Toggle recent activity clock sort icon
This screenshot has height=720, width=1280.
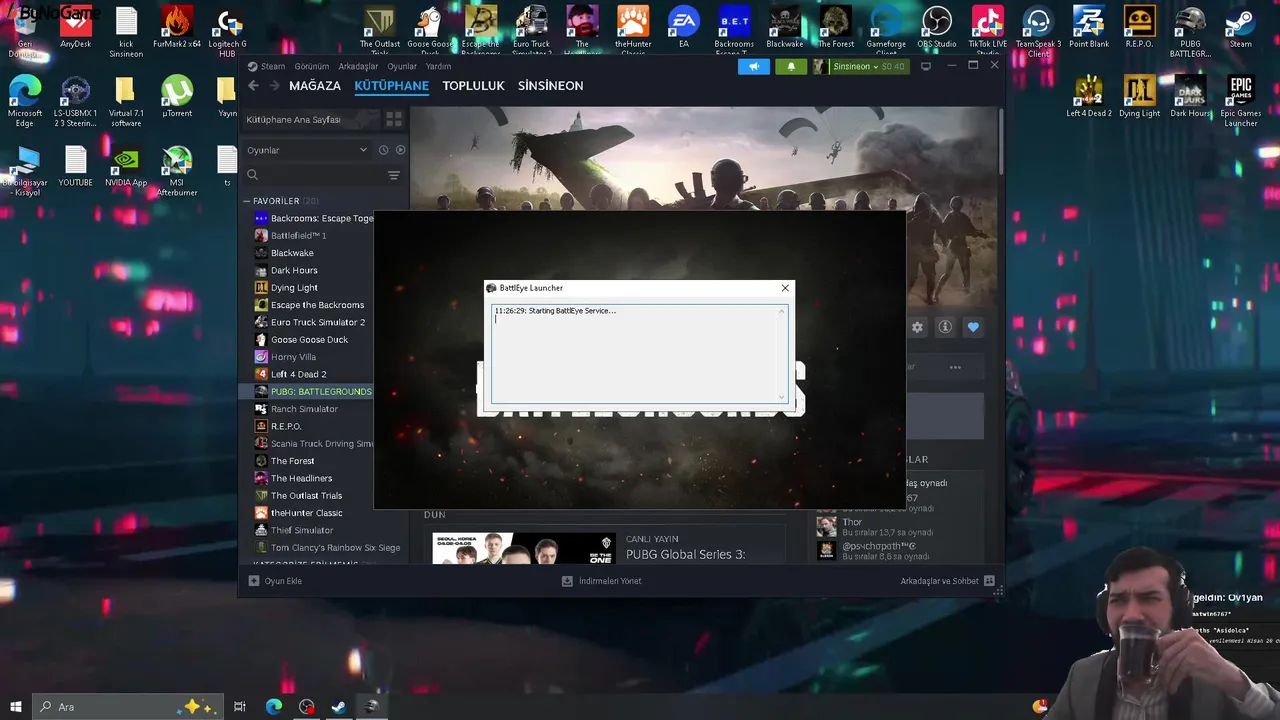[x=383, y=150]
